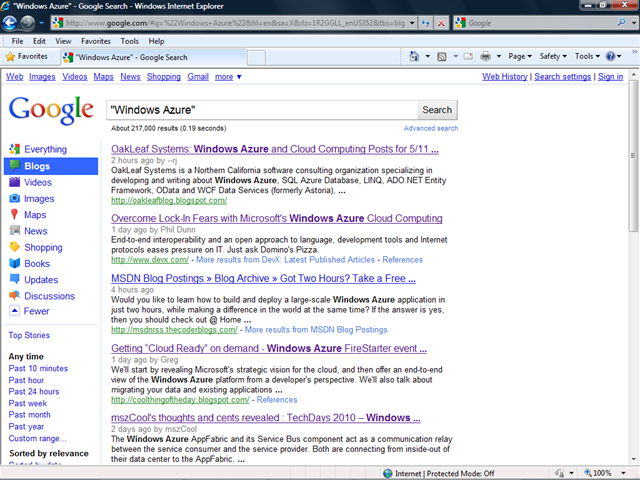The height and width of the screenshot is (480, 640).
Task: Click the RSS feeds icon in the command bar
Action: point(442,57)
